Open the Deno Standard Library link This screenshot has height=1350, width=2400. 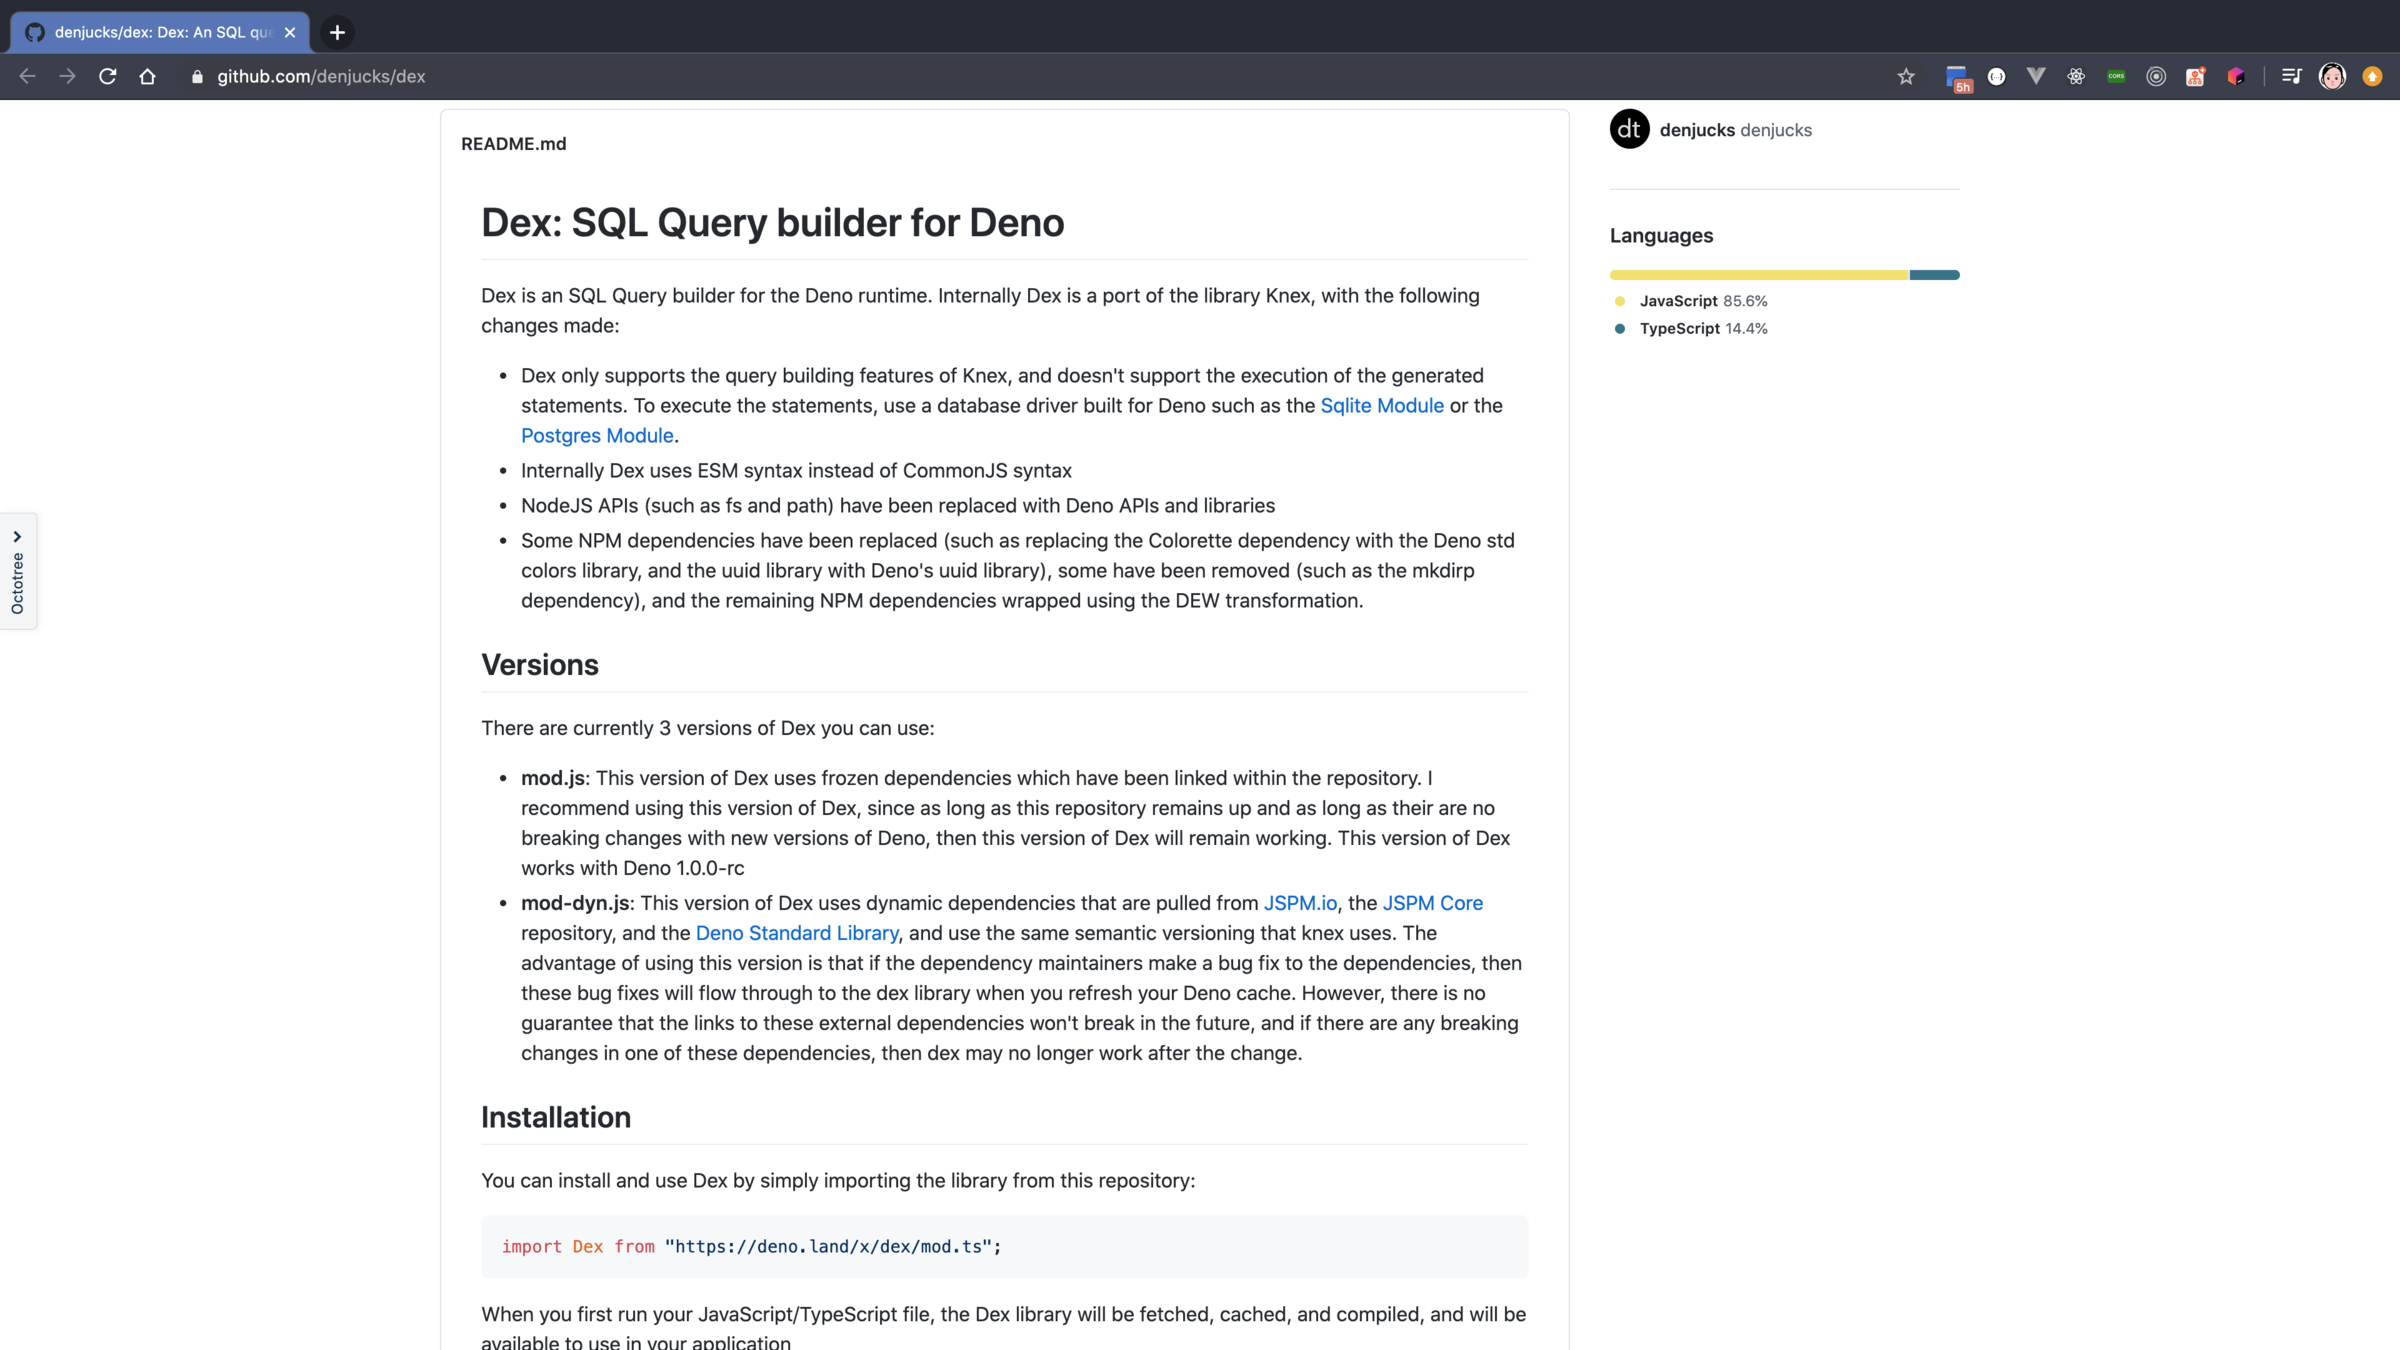click(796, 933)
